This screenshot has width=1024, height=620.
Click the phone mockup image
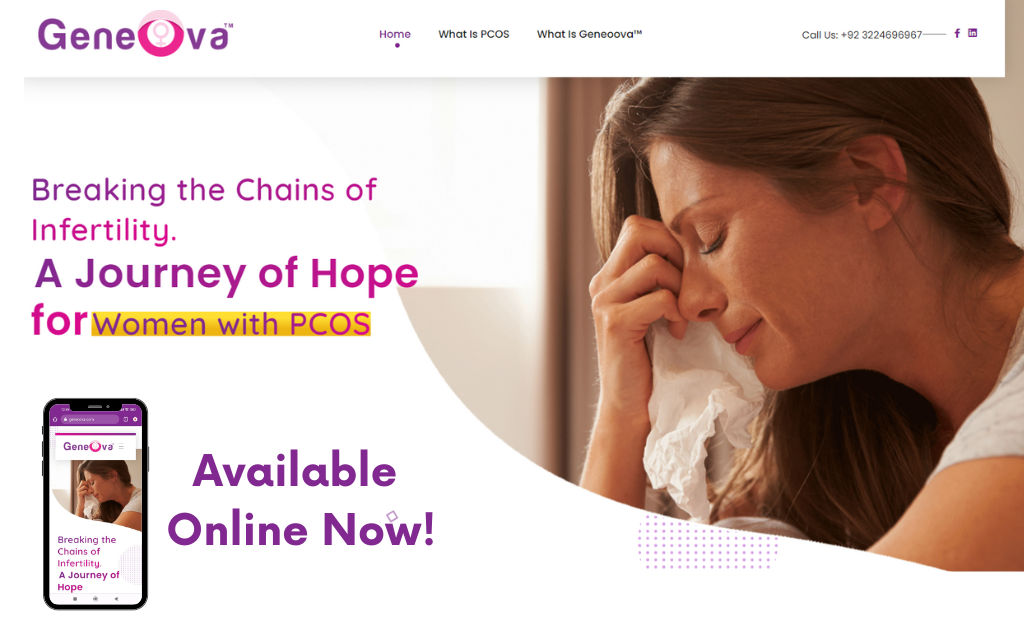tap(95, 504)
